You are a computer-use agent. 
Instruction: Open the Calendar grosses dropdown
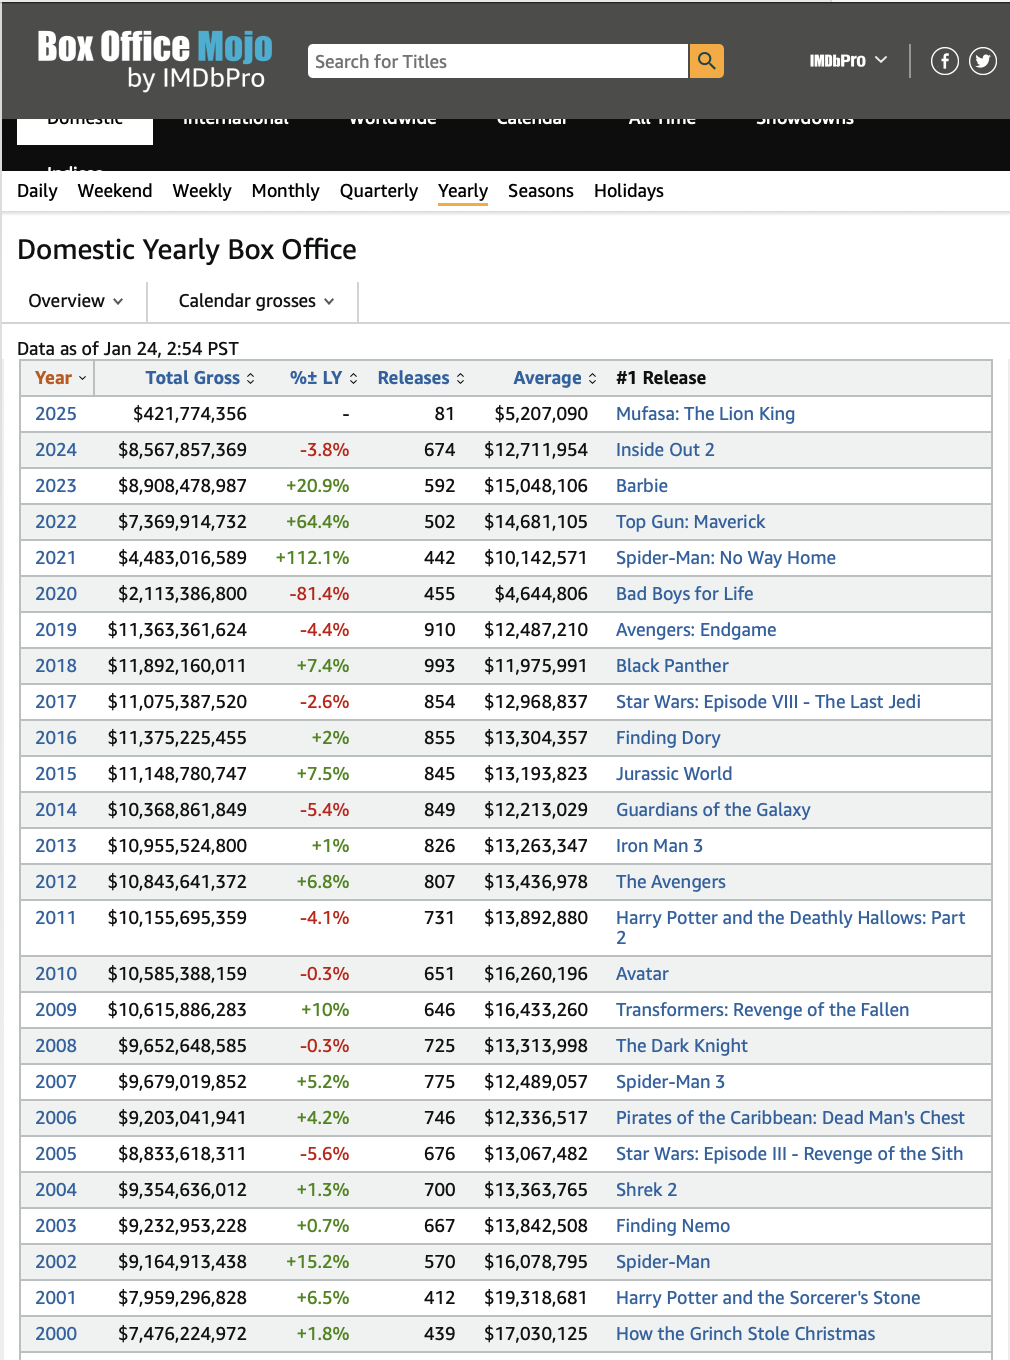point(256,301)
